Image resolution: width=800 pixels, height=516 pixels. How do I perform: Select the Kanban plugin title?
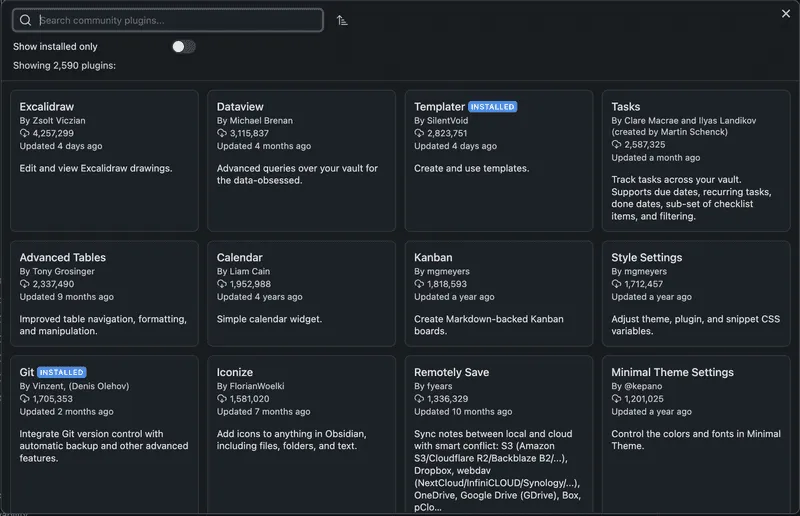433,257
